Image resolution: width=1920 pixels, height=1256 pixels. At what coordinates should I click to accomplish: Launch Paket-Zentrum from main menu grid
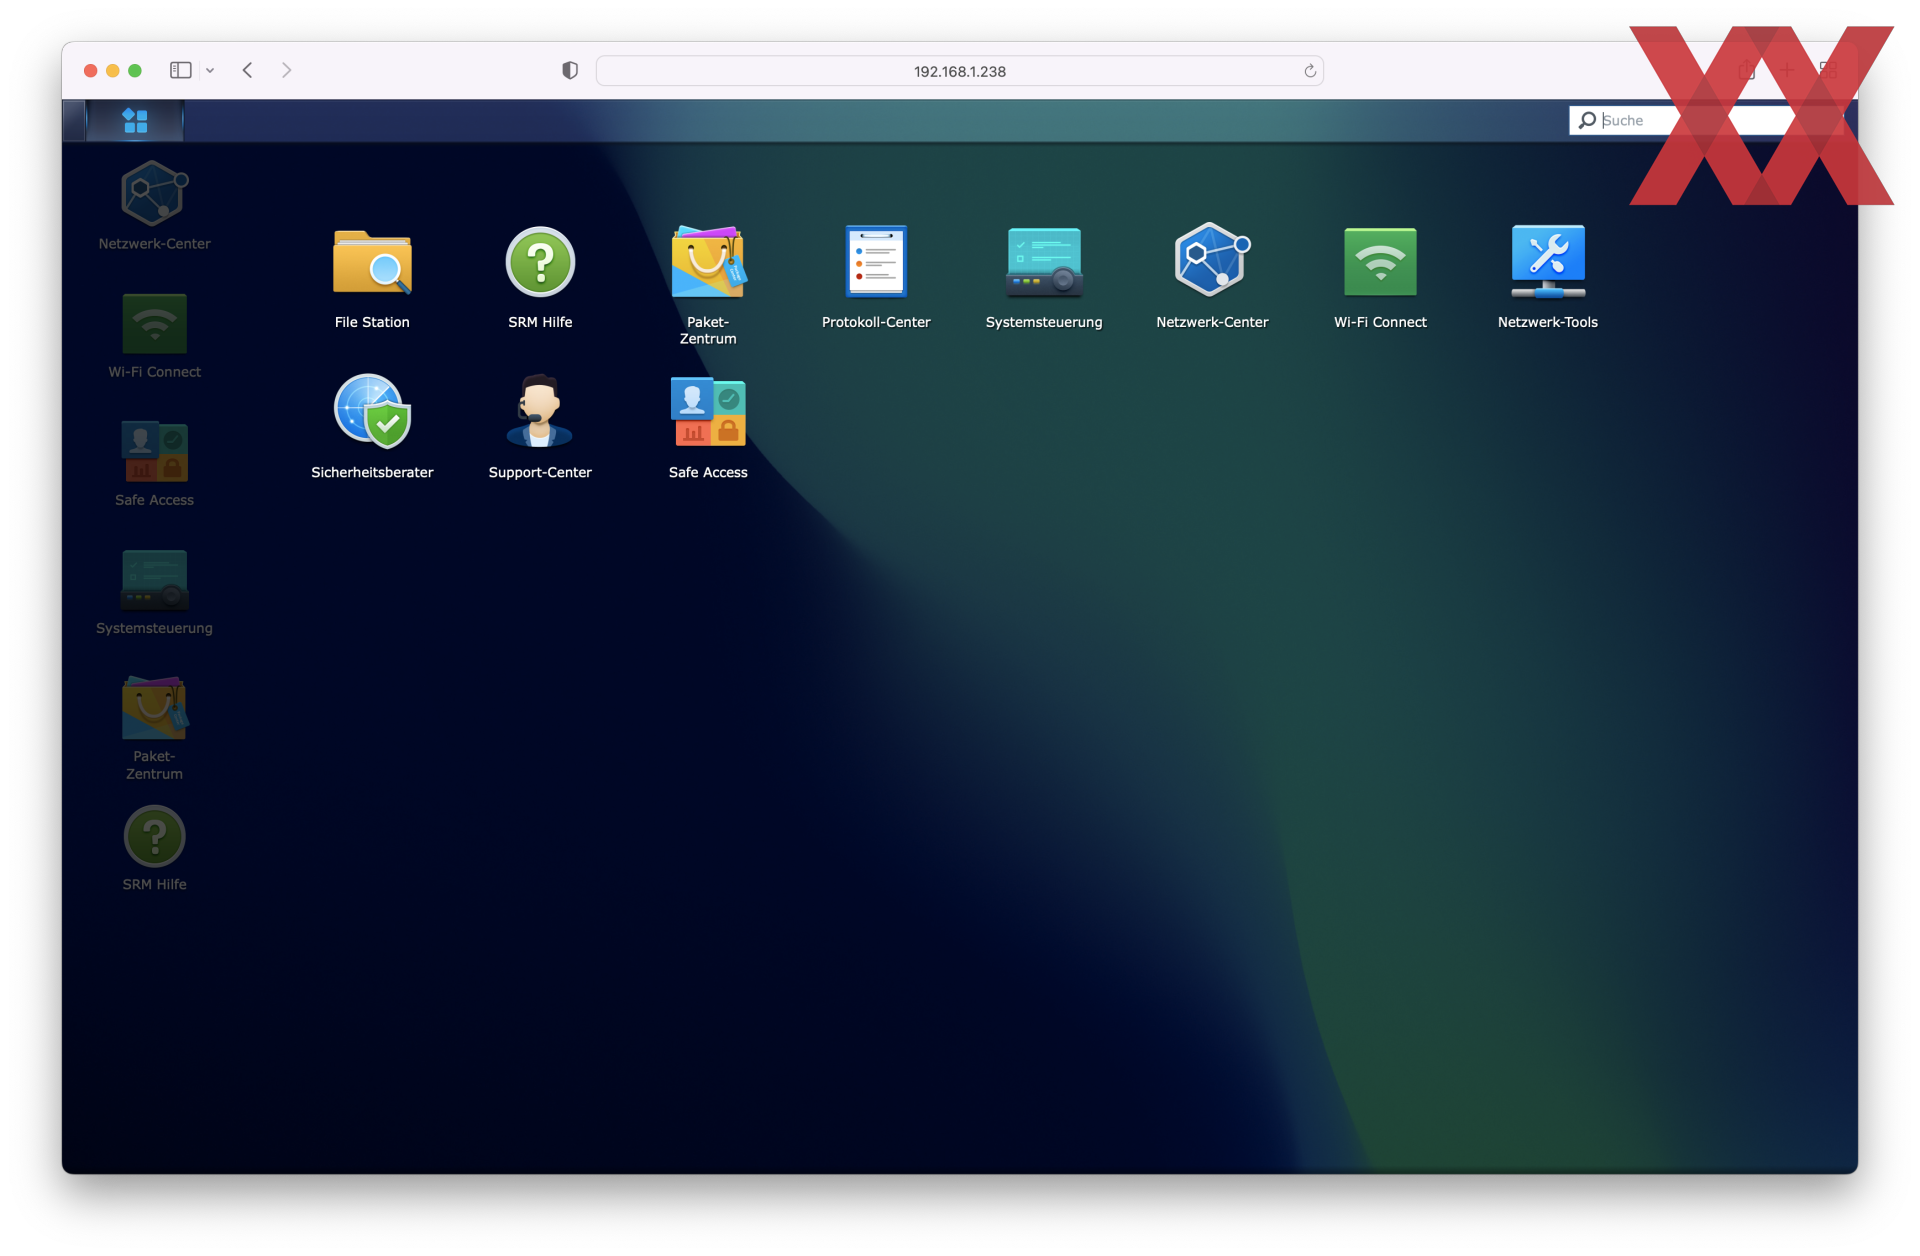[708, 285]
